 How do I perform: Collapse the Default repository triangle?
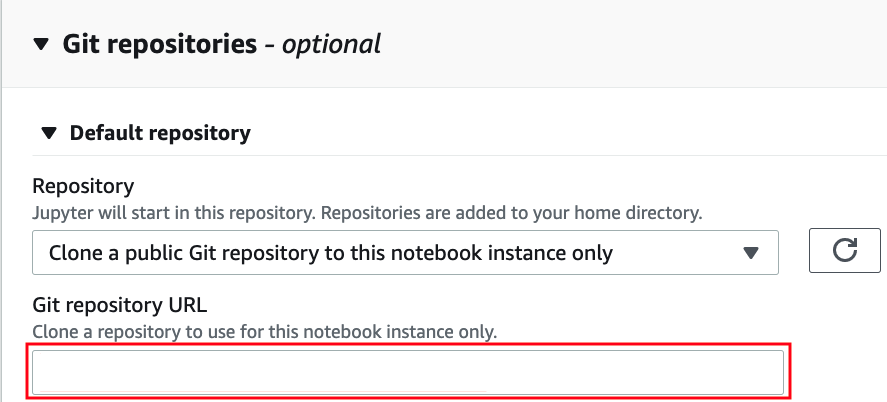(x=46, y=133)
